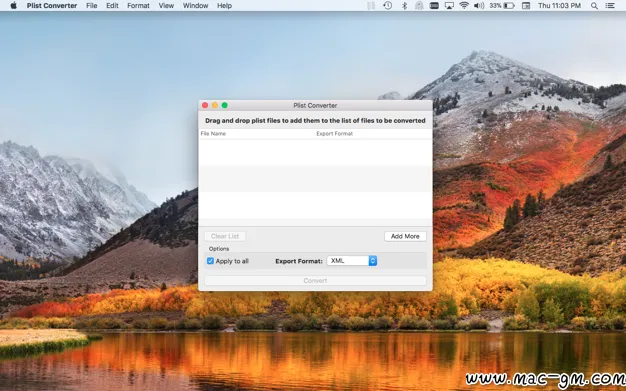This screenshot has width=626, height=391.
Task: Open the AirPlay display menu
Action: pos(449,6)
